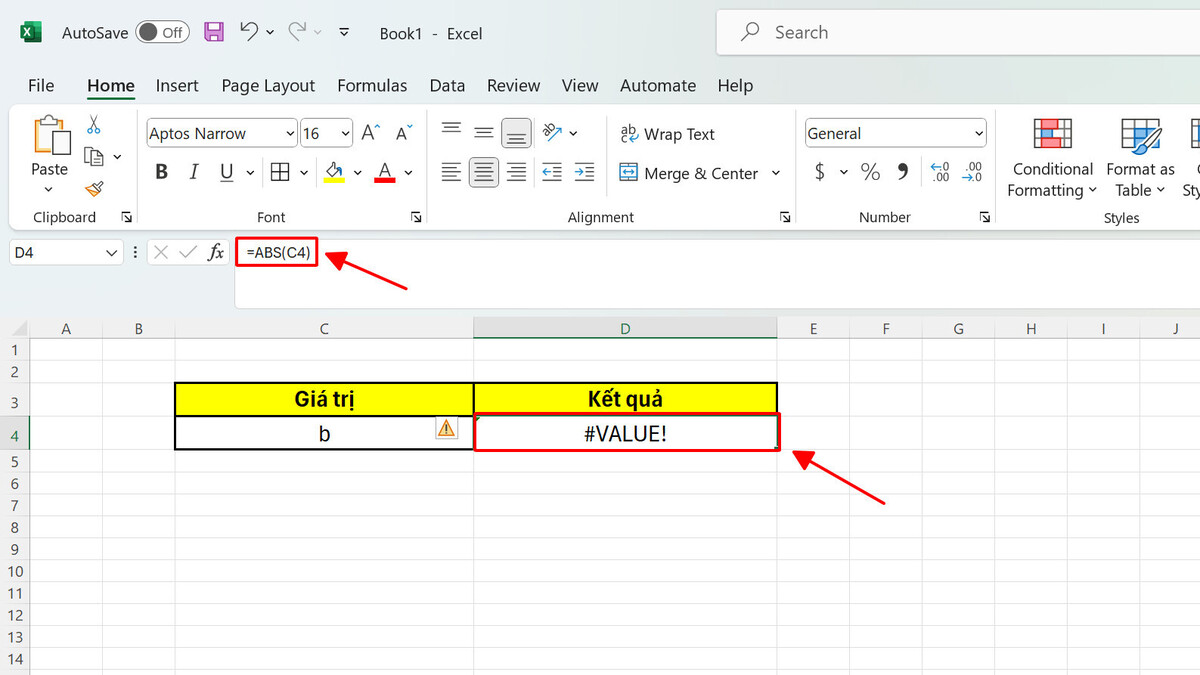Toggle bold formatting

160,171
